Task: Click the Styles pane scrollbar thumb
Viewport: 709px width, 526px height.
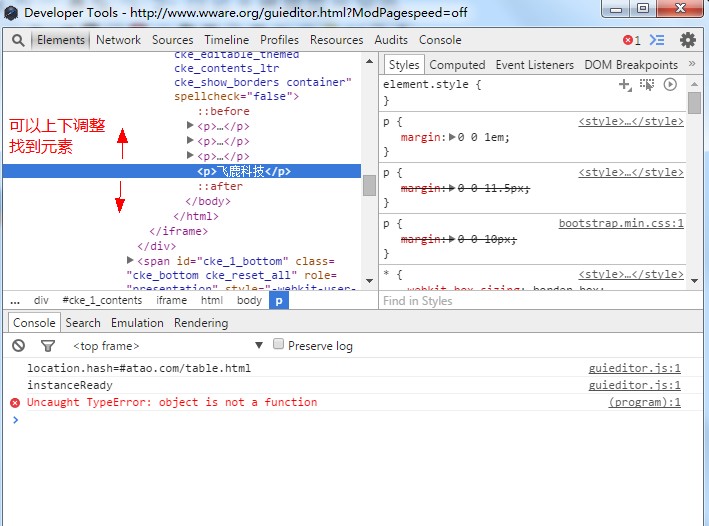Action: click(694, 103)
